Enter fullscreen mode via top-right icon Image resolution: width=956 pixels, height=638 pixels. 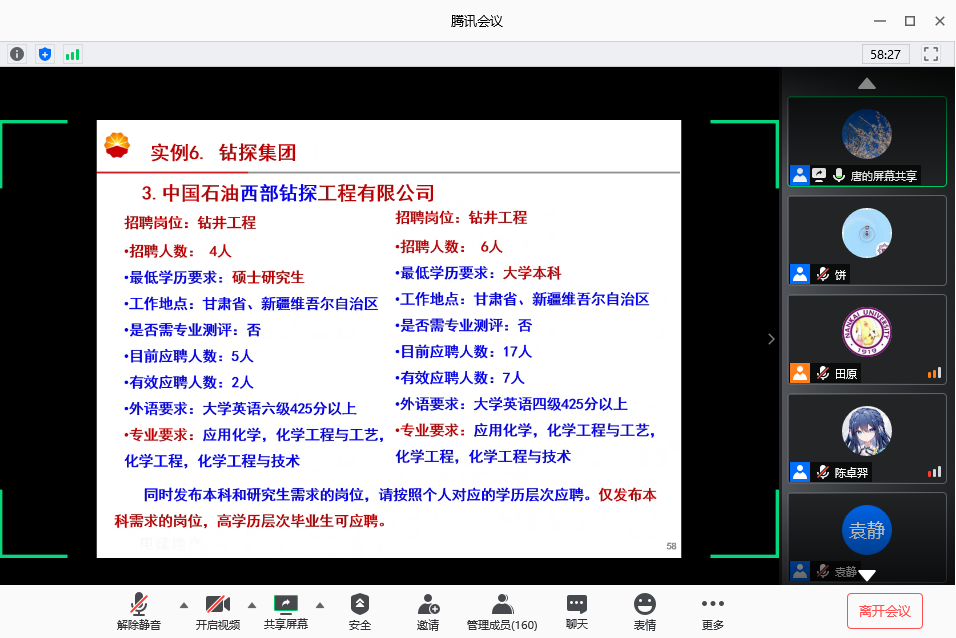(931, 54)
